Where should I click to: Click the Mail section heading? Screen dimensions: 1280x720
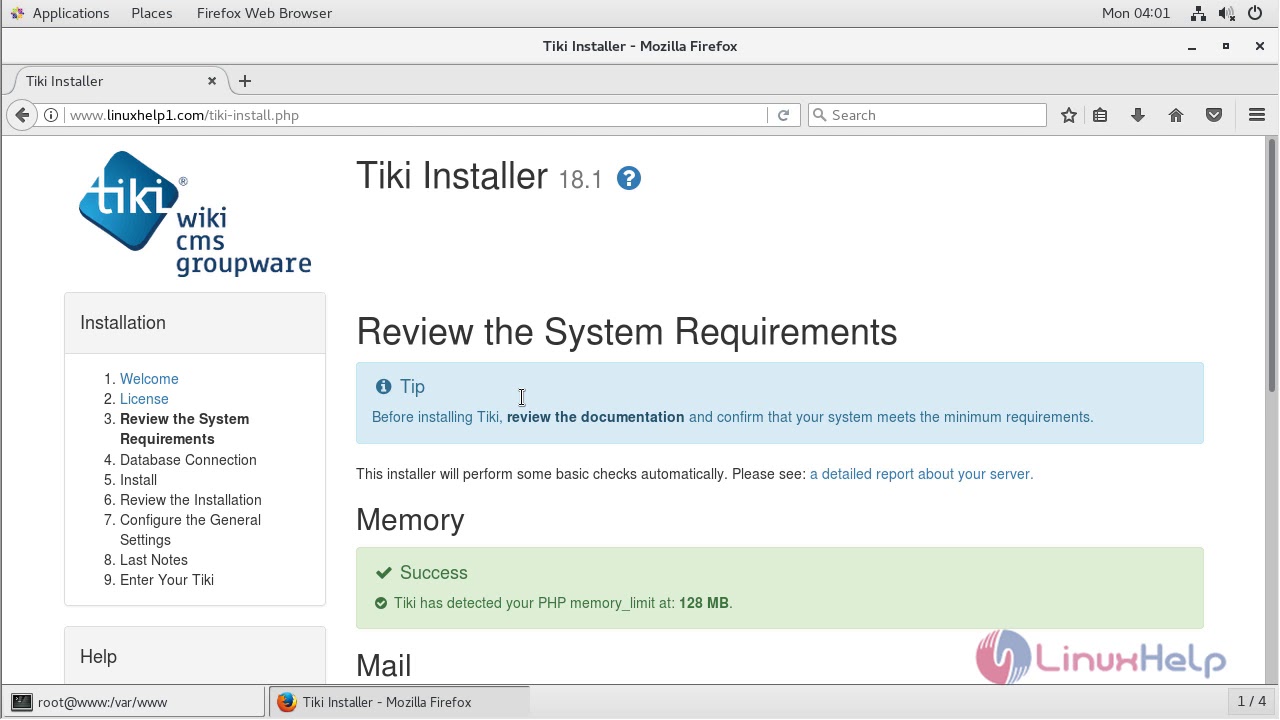click(384, 666)
